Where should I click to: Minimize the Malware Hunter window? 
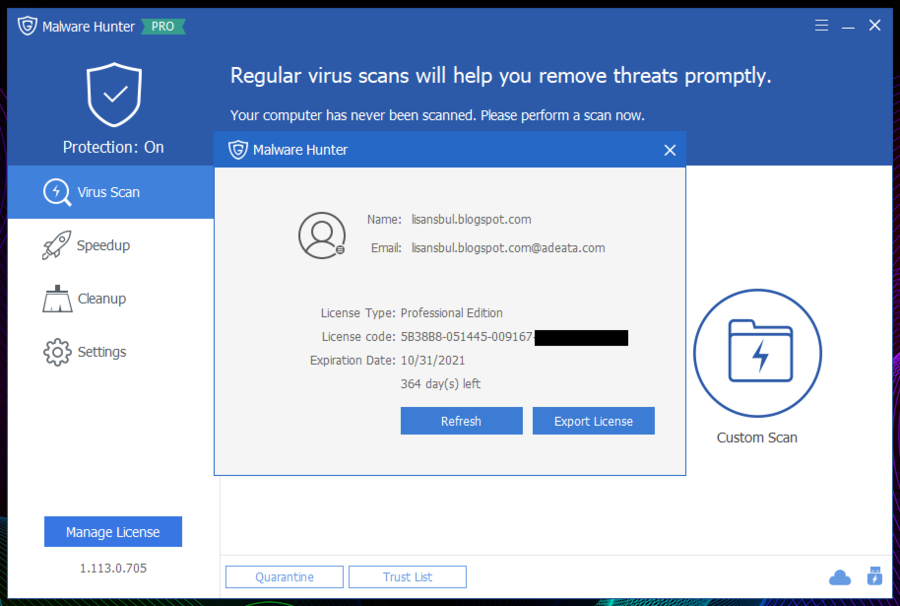click(848, 26)
